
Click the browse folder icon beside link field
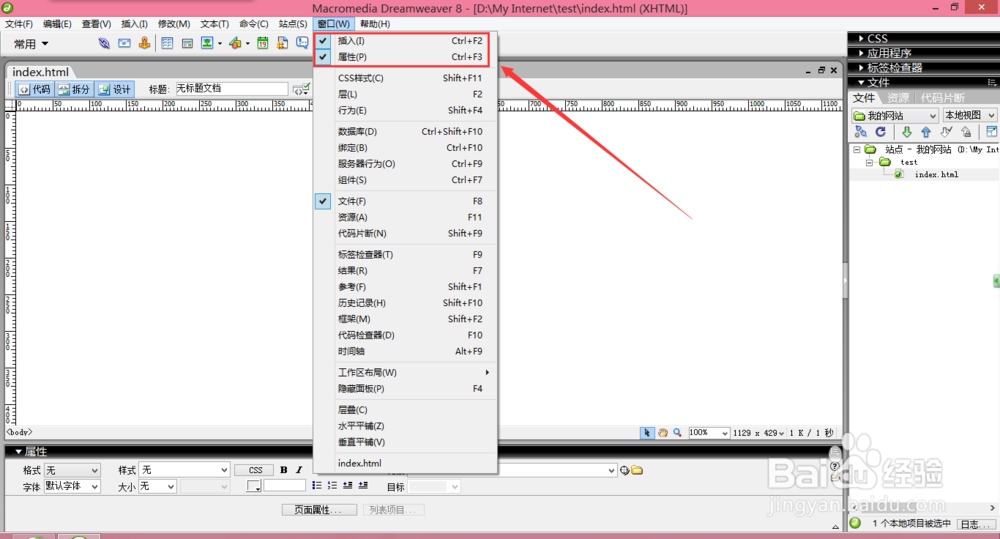click(637, 471)
